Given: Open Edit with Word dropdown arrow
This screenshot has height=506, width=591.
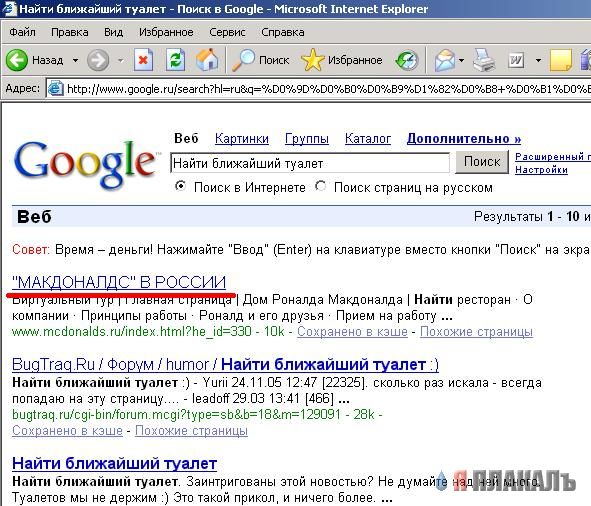Looking at the screenshot, I should click(x=538, y=60).
